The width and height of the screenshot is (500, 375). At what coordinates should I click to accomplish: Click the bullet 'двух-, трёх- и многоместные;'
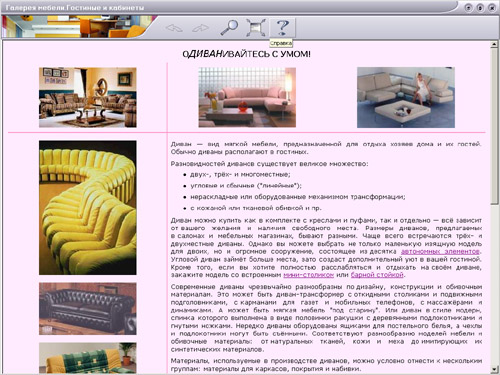[240, 174]
